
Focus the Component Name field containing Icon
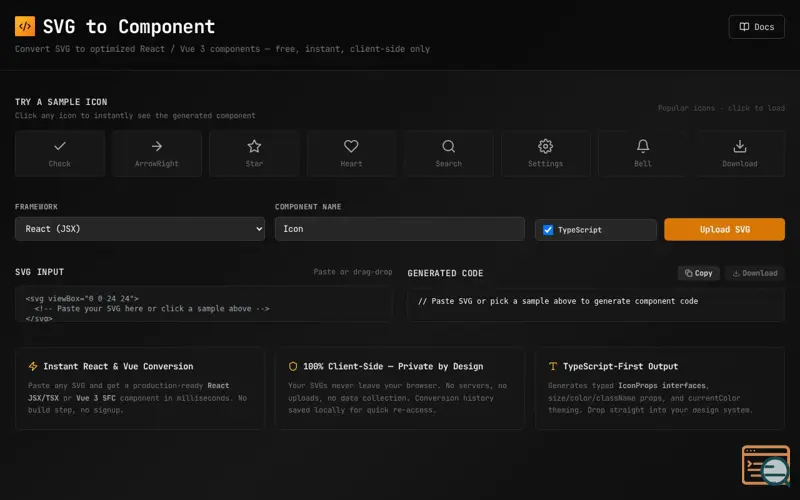point(399,229)
